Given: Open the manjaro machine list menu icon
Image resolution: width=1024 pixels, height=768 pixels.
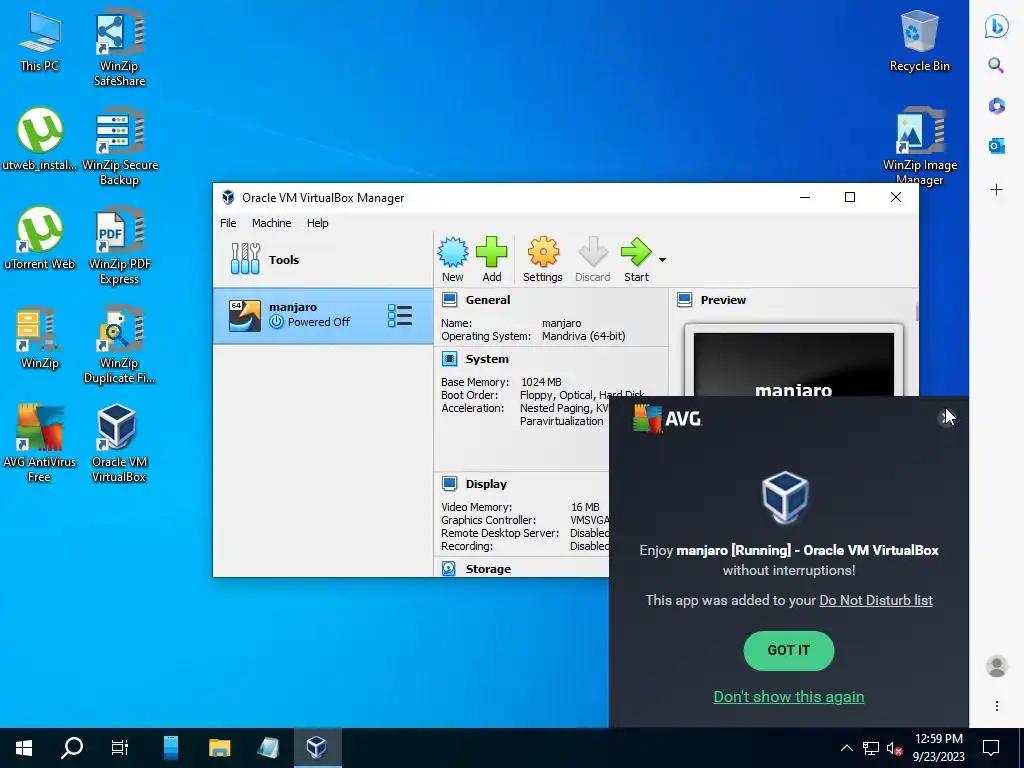Looking at the screenshot, I should coord(400,315).
